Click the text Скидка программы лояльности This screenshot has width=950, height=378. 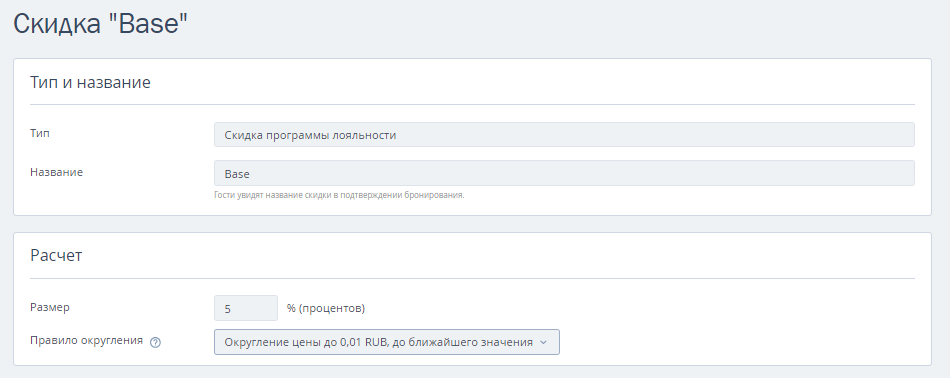[x=310, y=135]
